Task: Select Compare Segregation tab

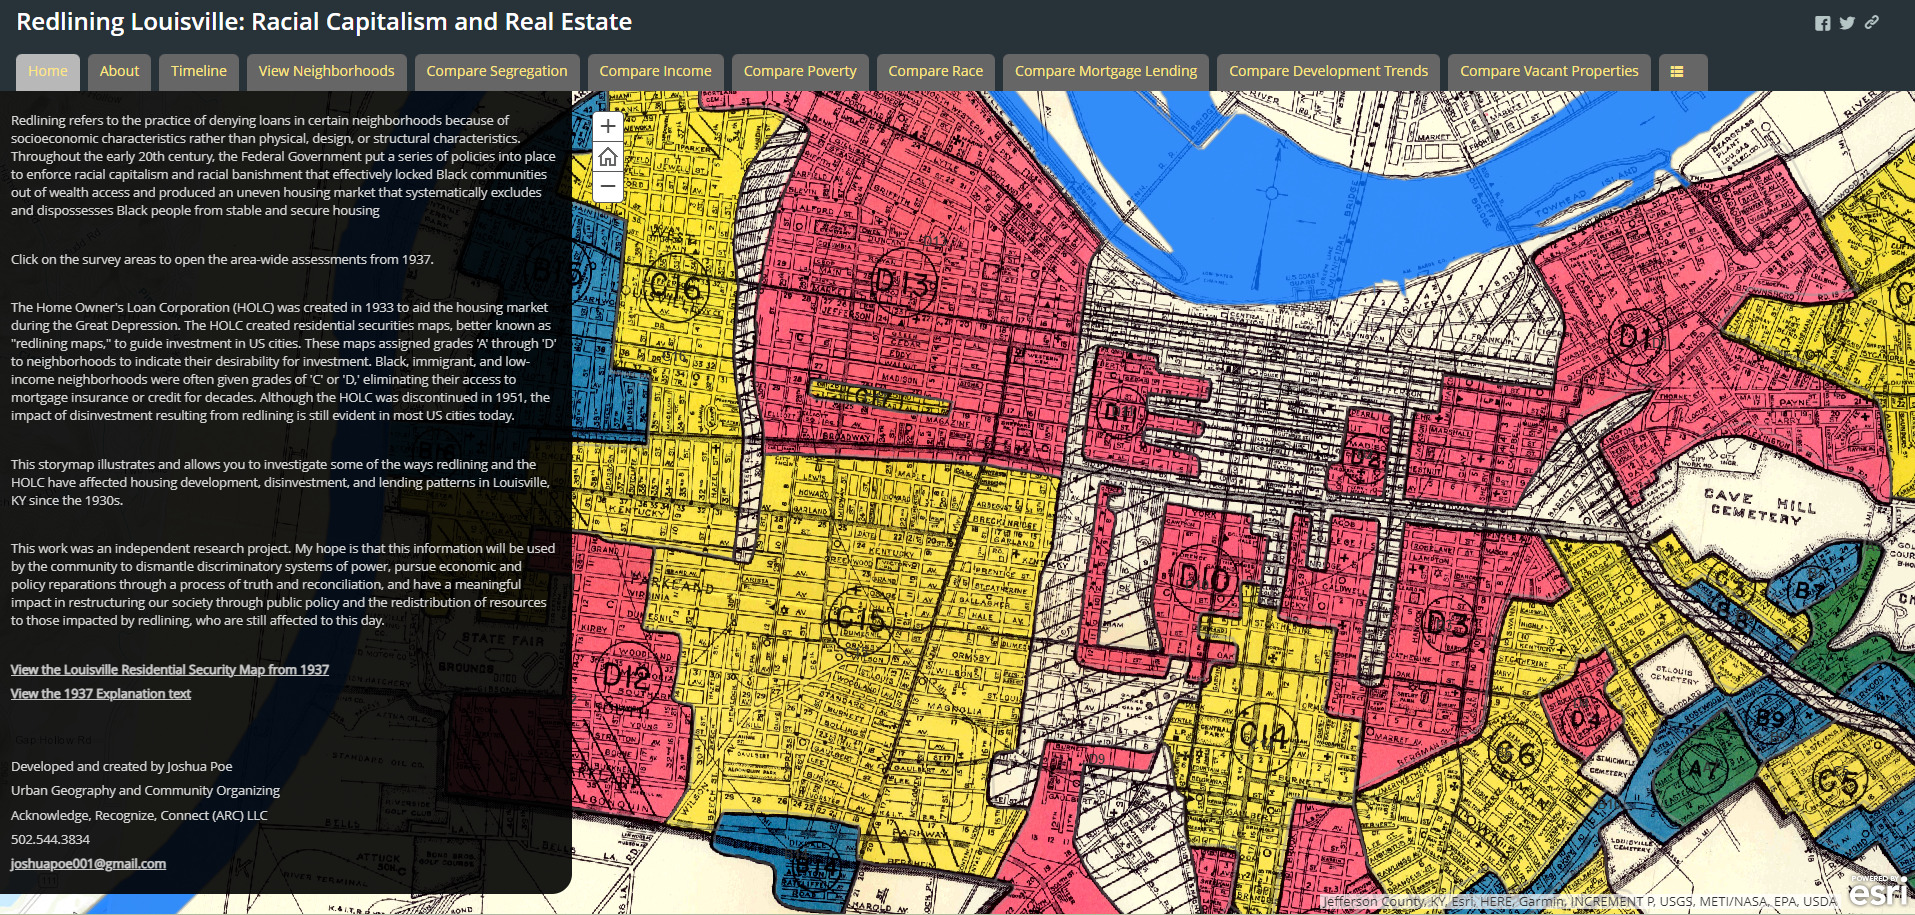Action: [x=497, y=71]
